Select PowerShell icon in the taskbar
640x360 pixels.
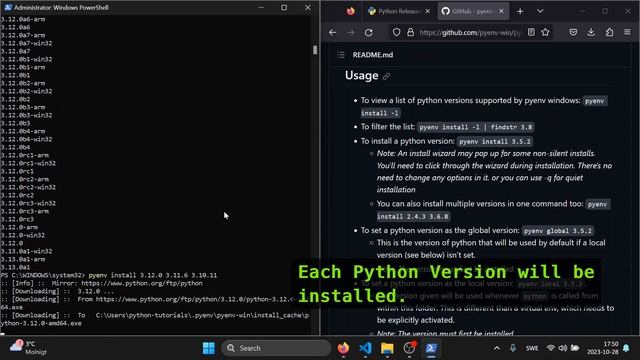coord(431,348)
